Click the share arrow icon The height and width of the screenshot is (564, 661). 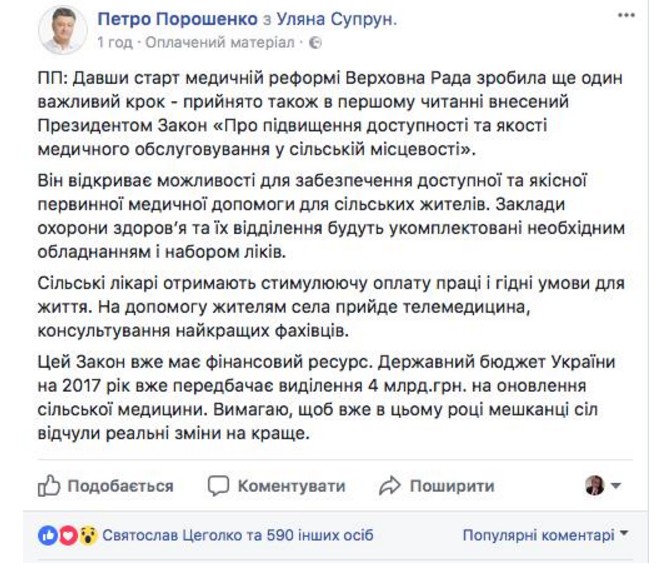point(390,486)
